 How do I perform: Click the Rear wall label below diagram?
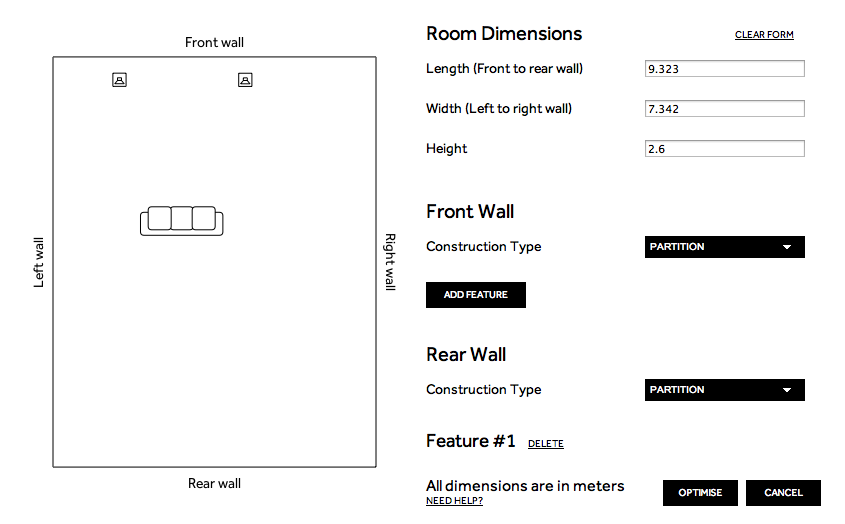[214, 484]
